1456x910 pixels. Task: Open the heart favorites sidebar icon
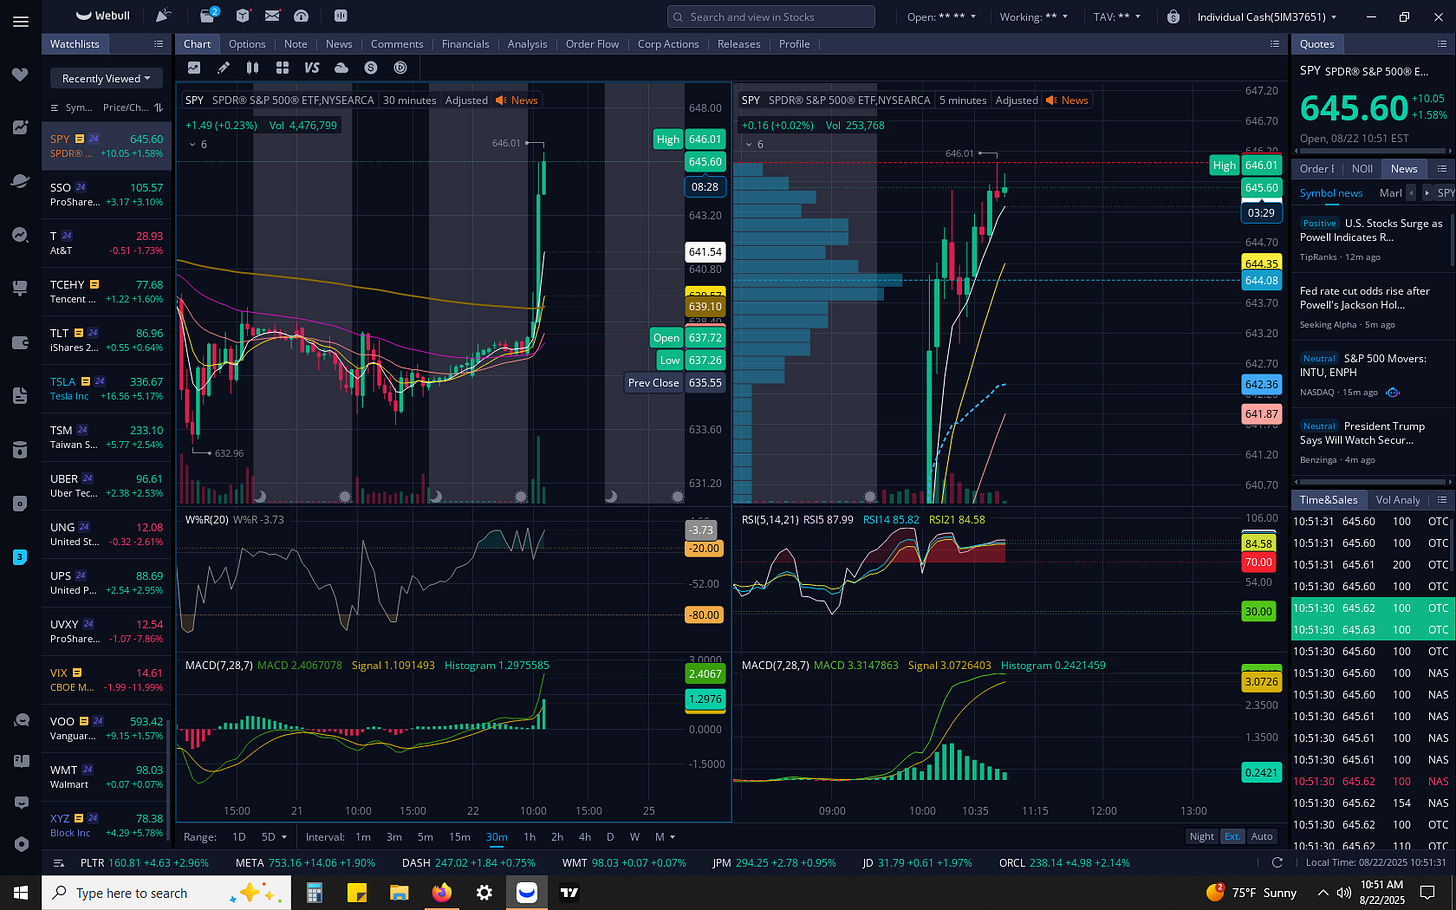pyautogui.click(x=20, y=75)
